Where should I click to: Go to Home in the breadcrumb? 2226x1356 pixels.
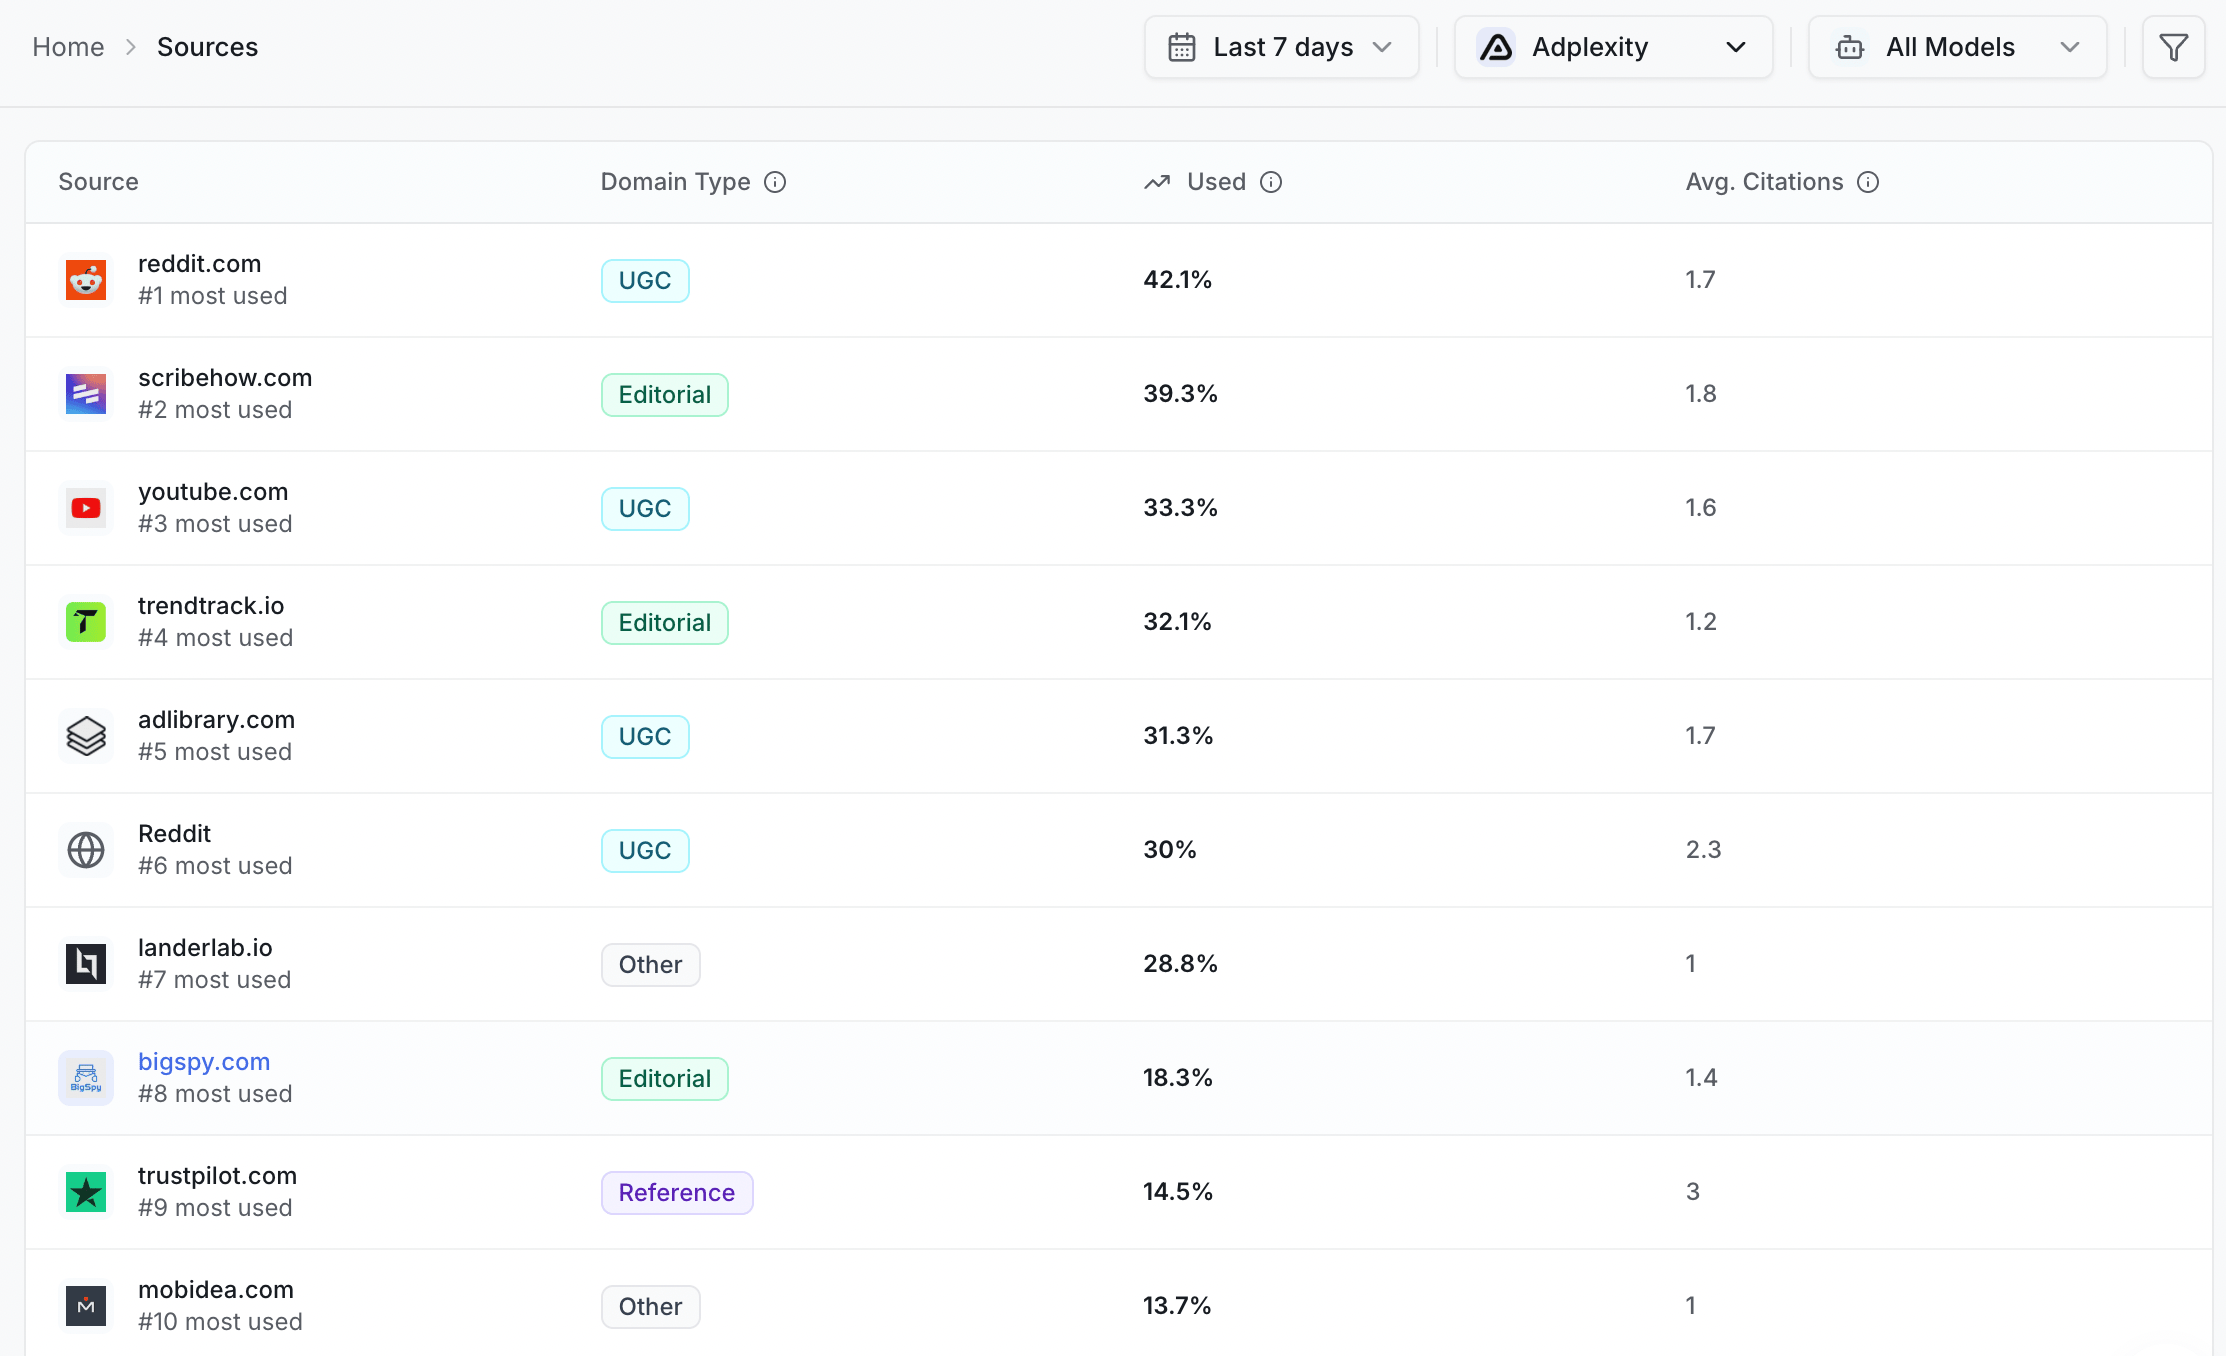68,47
